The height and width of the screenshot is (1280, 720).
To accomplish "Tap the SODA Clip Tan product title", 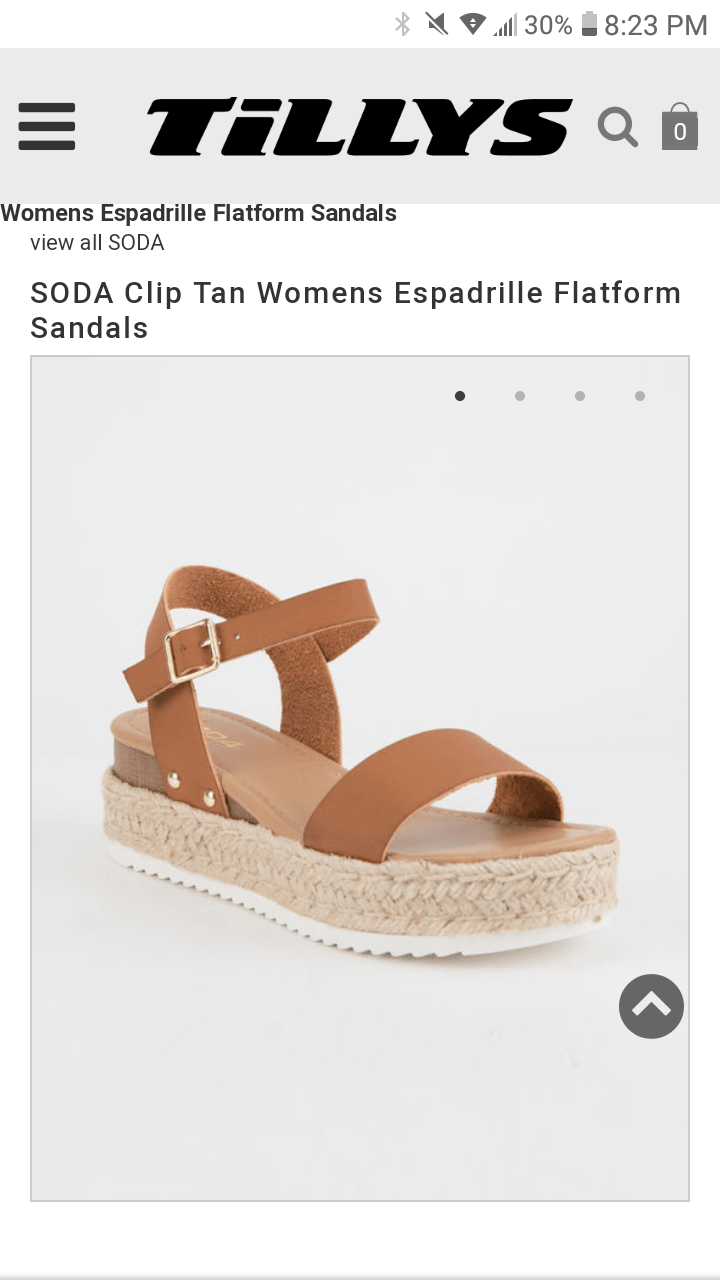I will click(356, 310).
